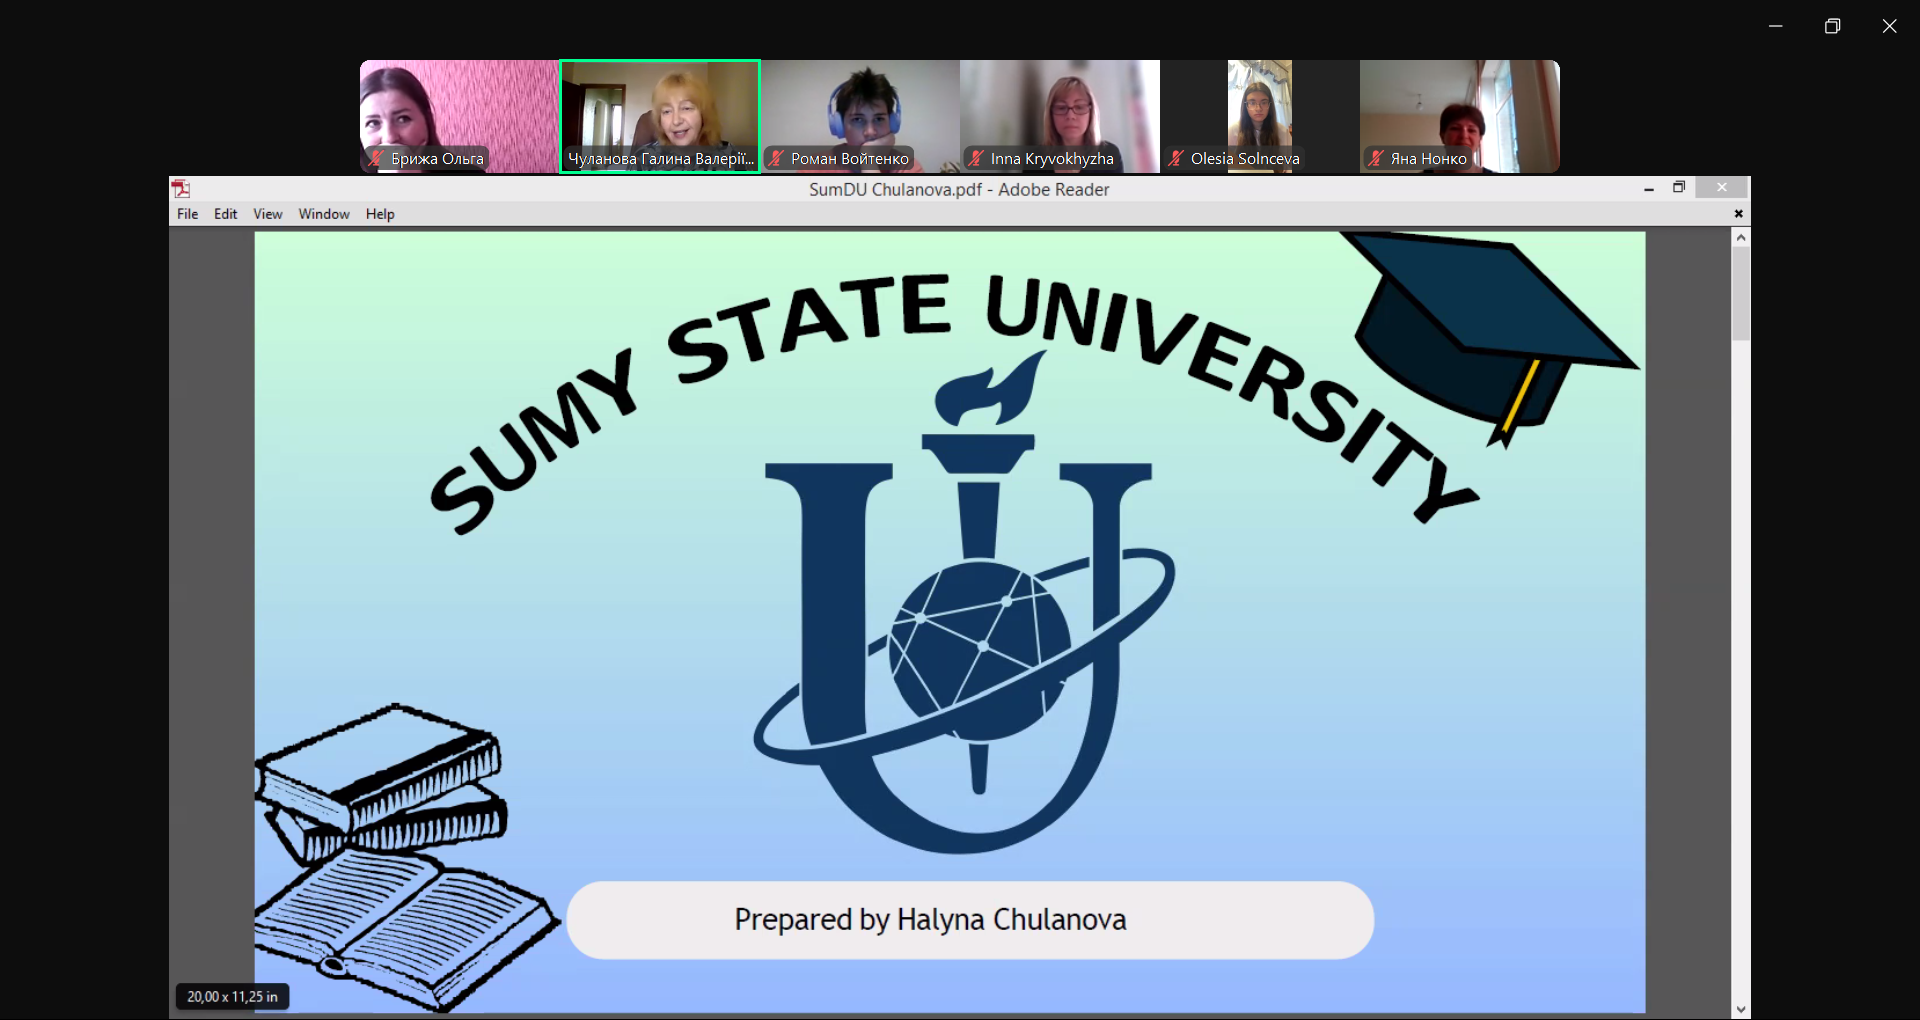
Task: Open the Edit menu
Action: 225,214
